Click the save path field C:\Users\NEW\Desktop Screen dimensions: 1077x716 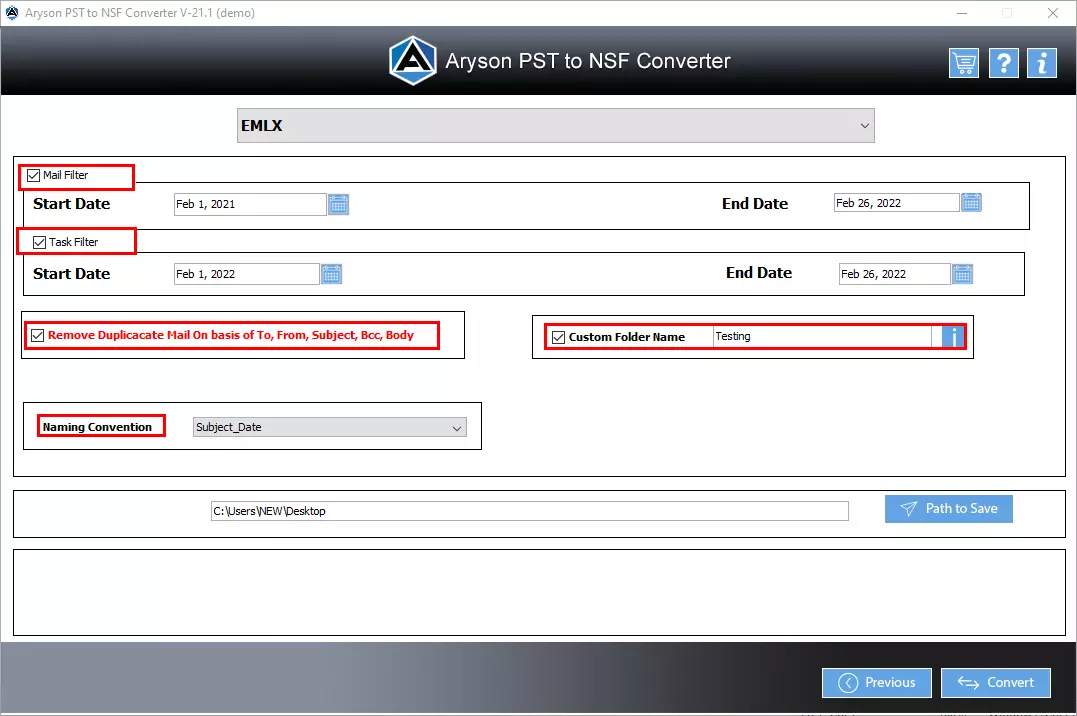[x=530, y=511]
